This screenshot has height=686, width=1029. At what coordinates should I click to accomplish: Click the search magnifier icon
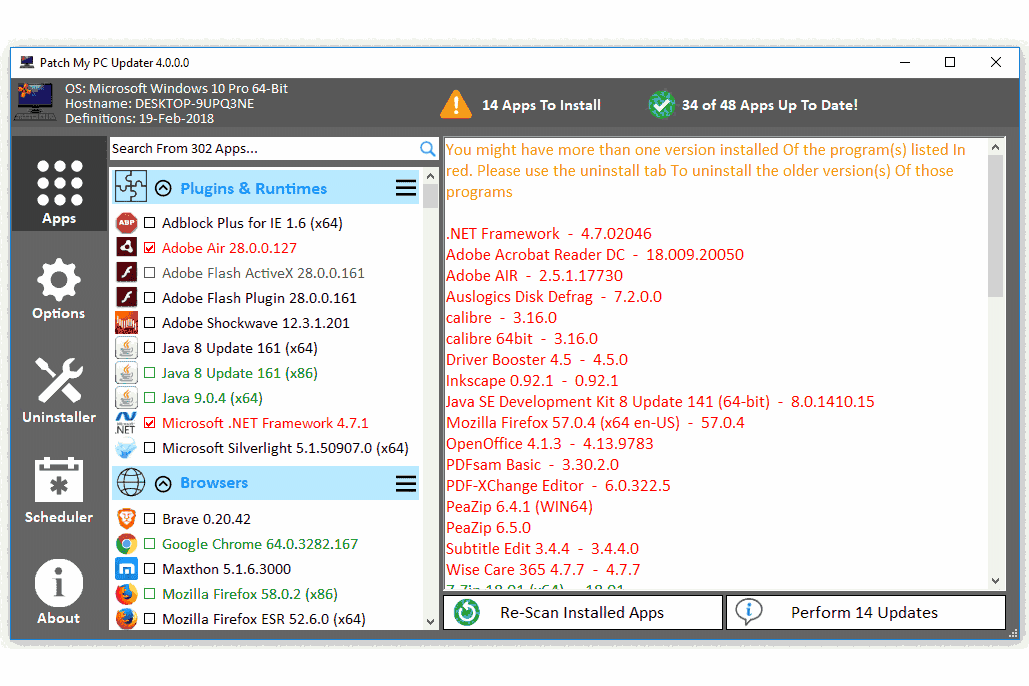tap(428, 148)
